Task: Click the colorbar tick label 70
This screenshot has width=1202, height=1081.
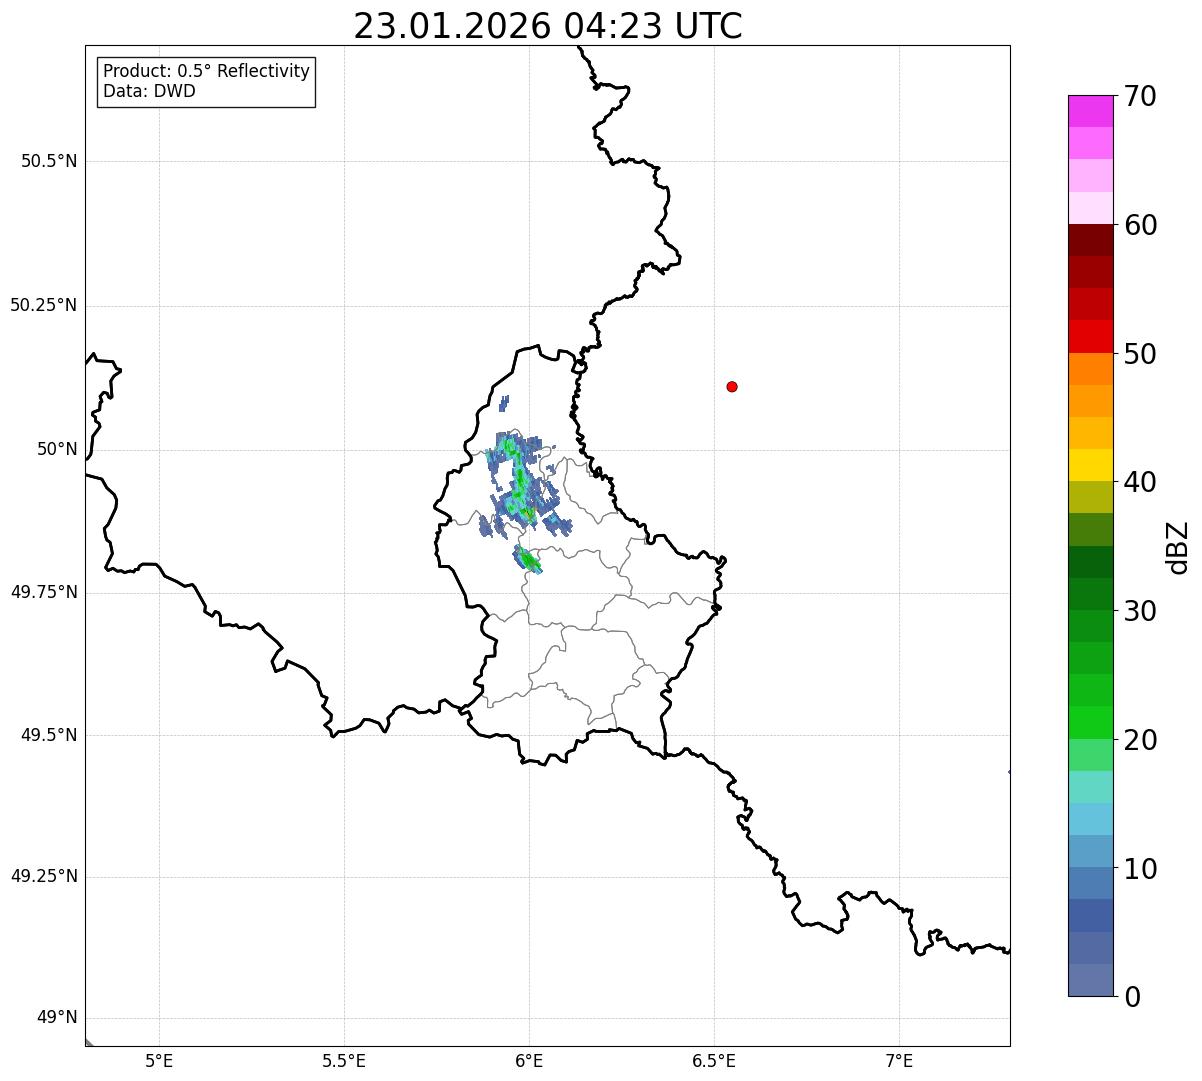Action: click(x=1140, y=96)
